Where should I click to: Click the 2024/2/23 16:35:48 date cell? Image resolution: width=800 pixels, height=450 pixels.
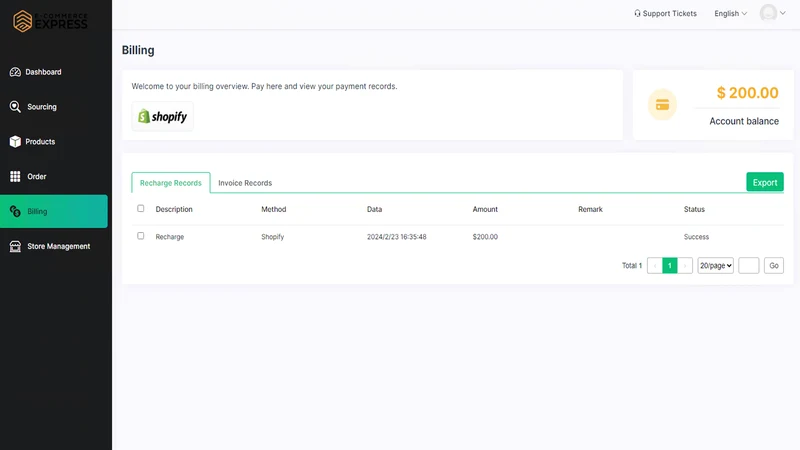396,237
